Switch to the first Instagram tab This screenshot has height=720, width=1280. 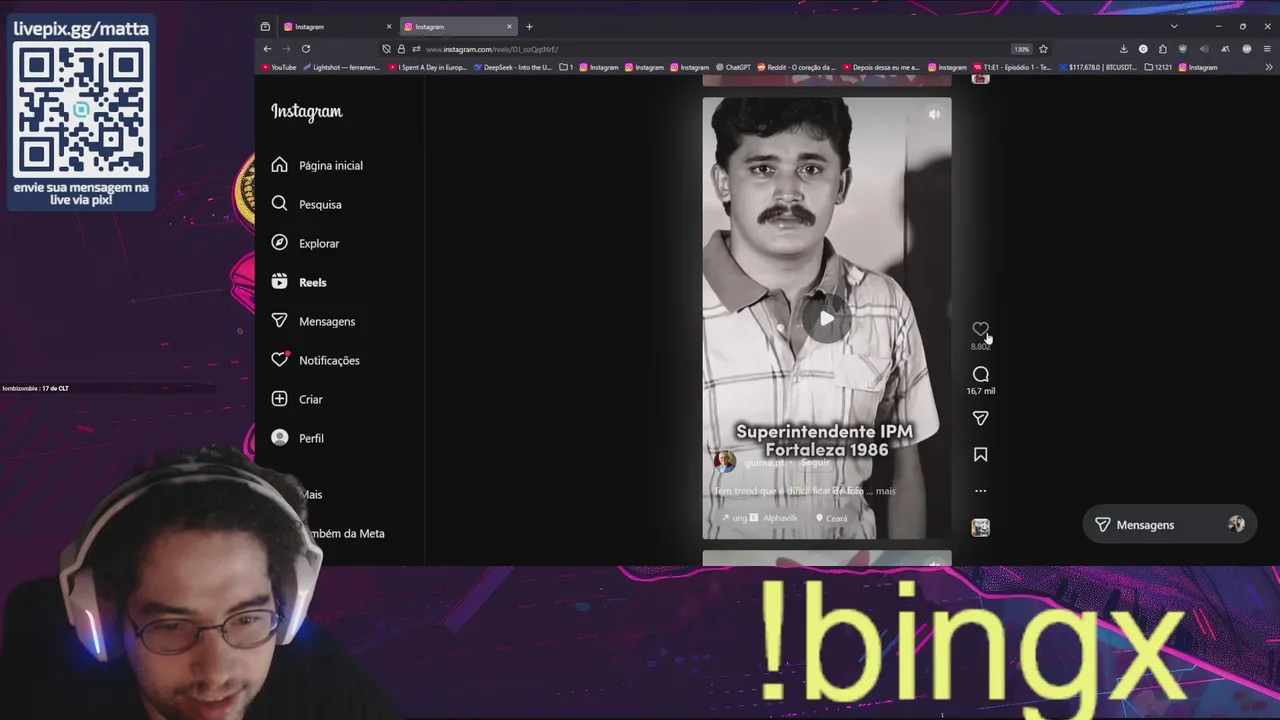[x=338, y=27]
